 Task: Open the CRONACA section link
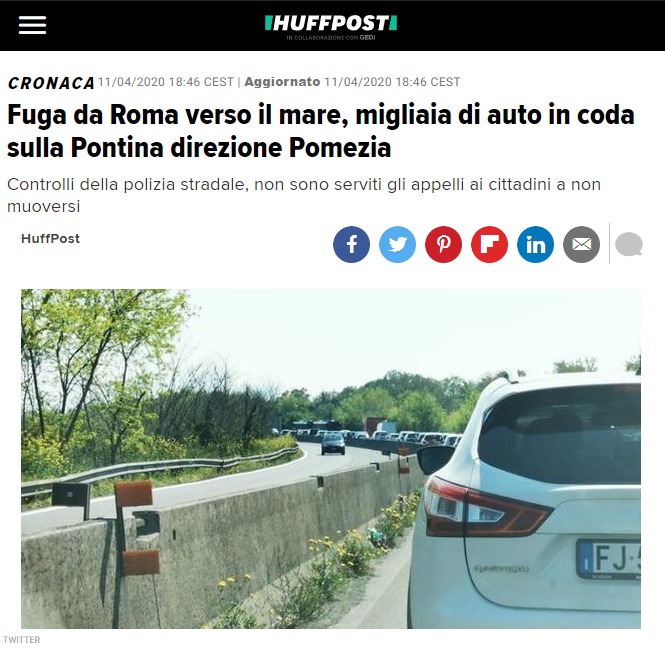(x=51, y=83)
